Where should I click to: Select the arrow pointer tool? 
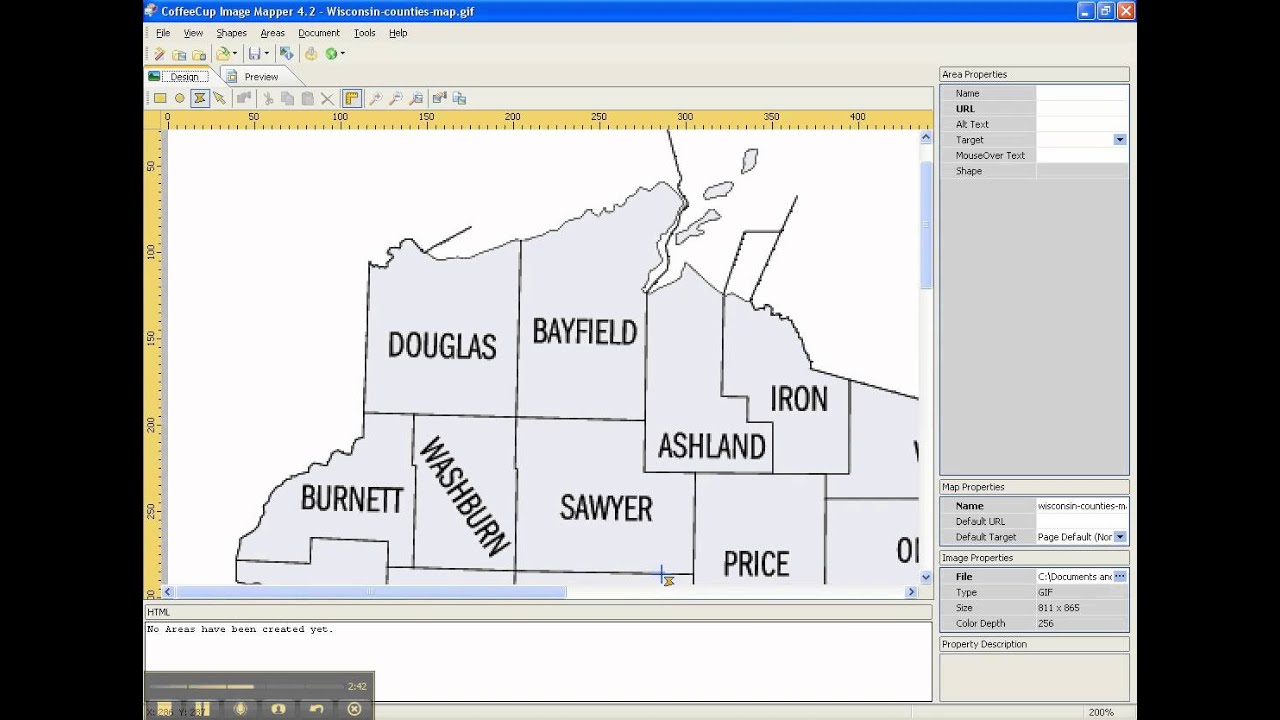219,98
